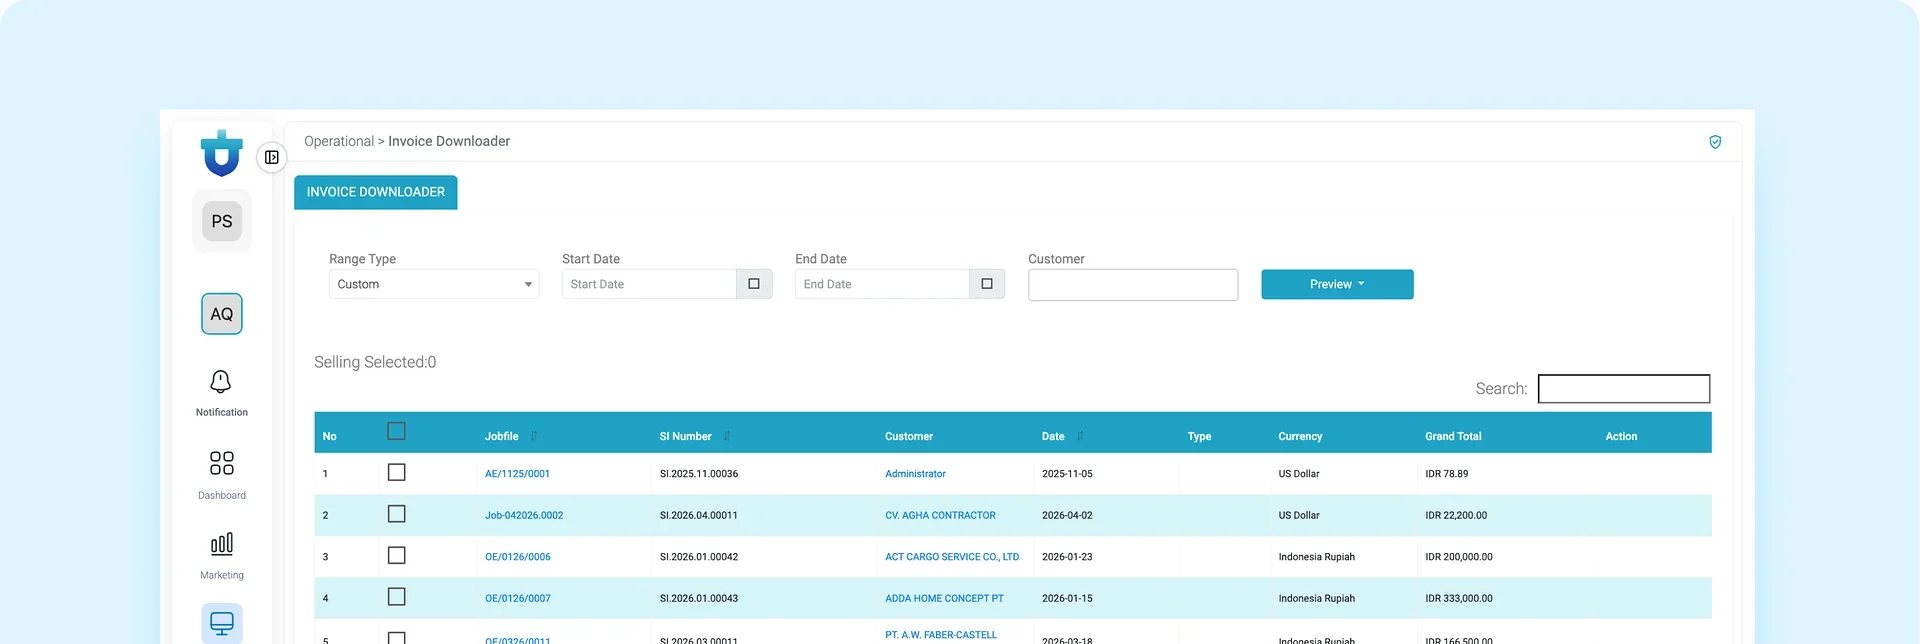Check row 3 OE/0126/0006 checkbox
The image size is (1920, 644).
click(397, 555)
